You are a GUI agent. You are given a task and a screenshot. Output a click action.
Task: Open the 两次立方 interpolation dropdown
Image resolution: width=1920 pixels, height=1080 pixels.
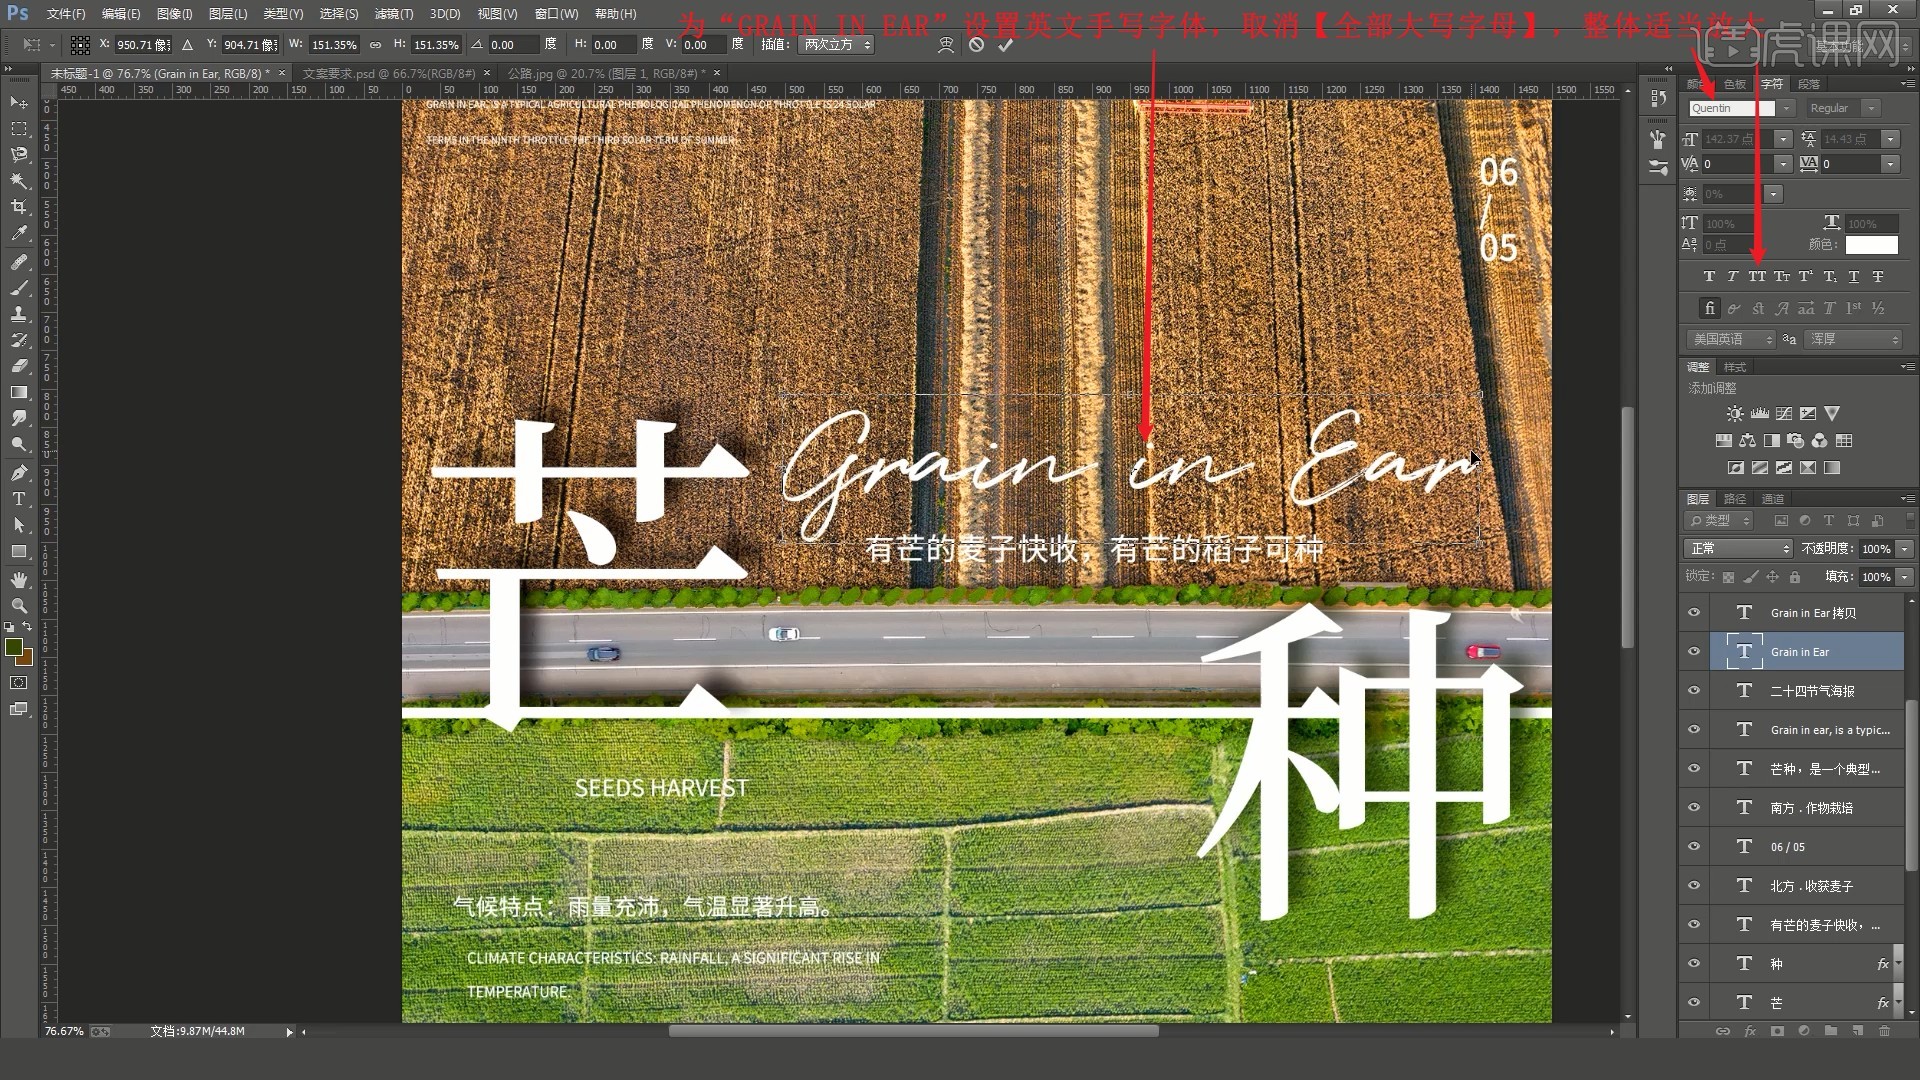tap(838, 44)
